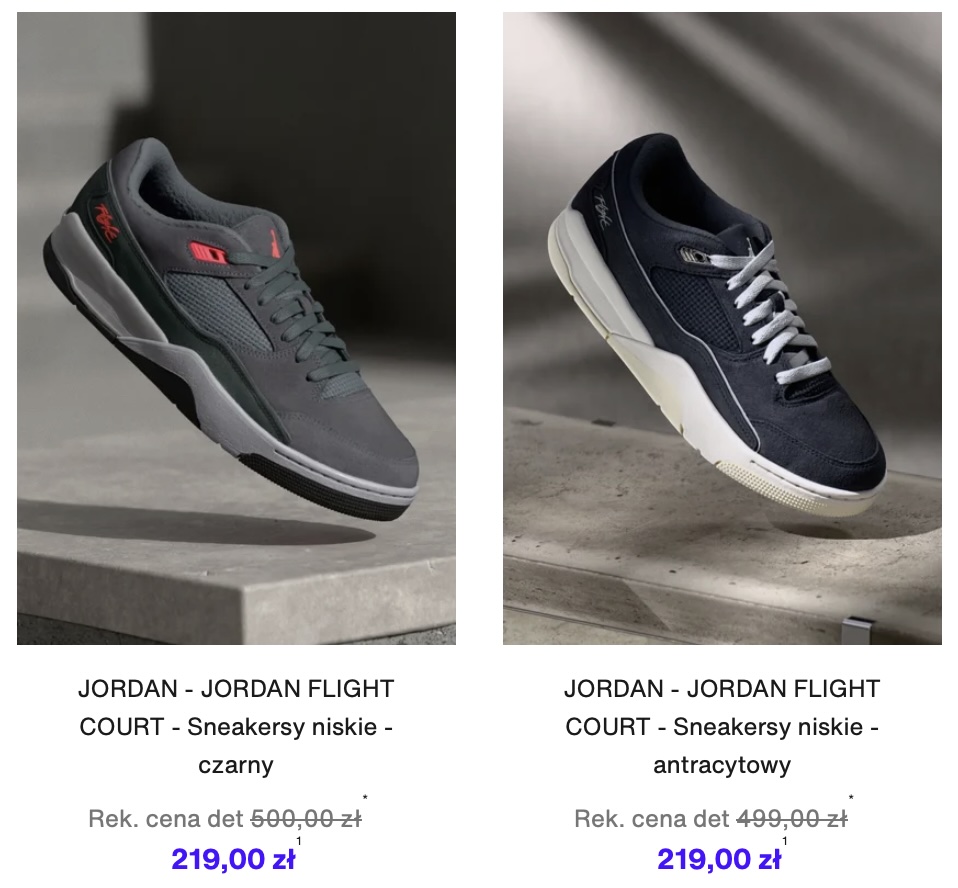This screenshot has height=888, width=958.
Task: Click the crossed-out 500,00 zł price
Action: coord(307,818)
